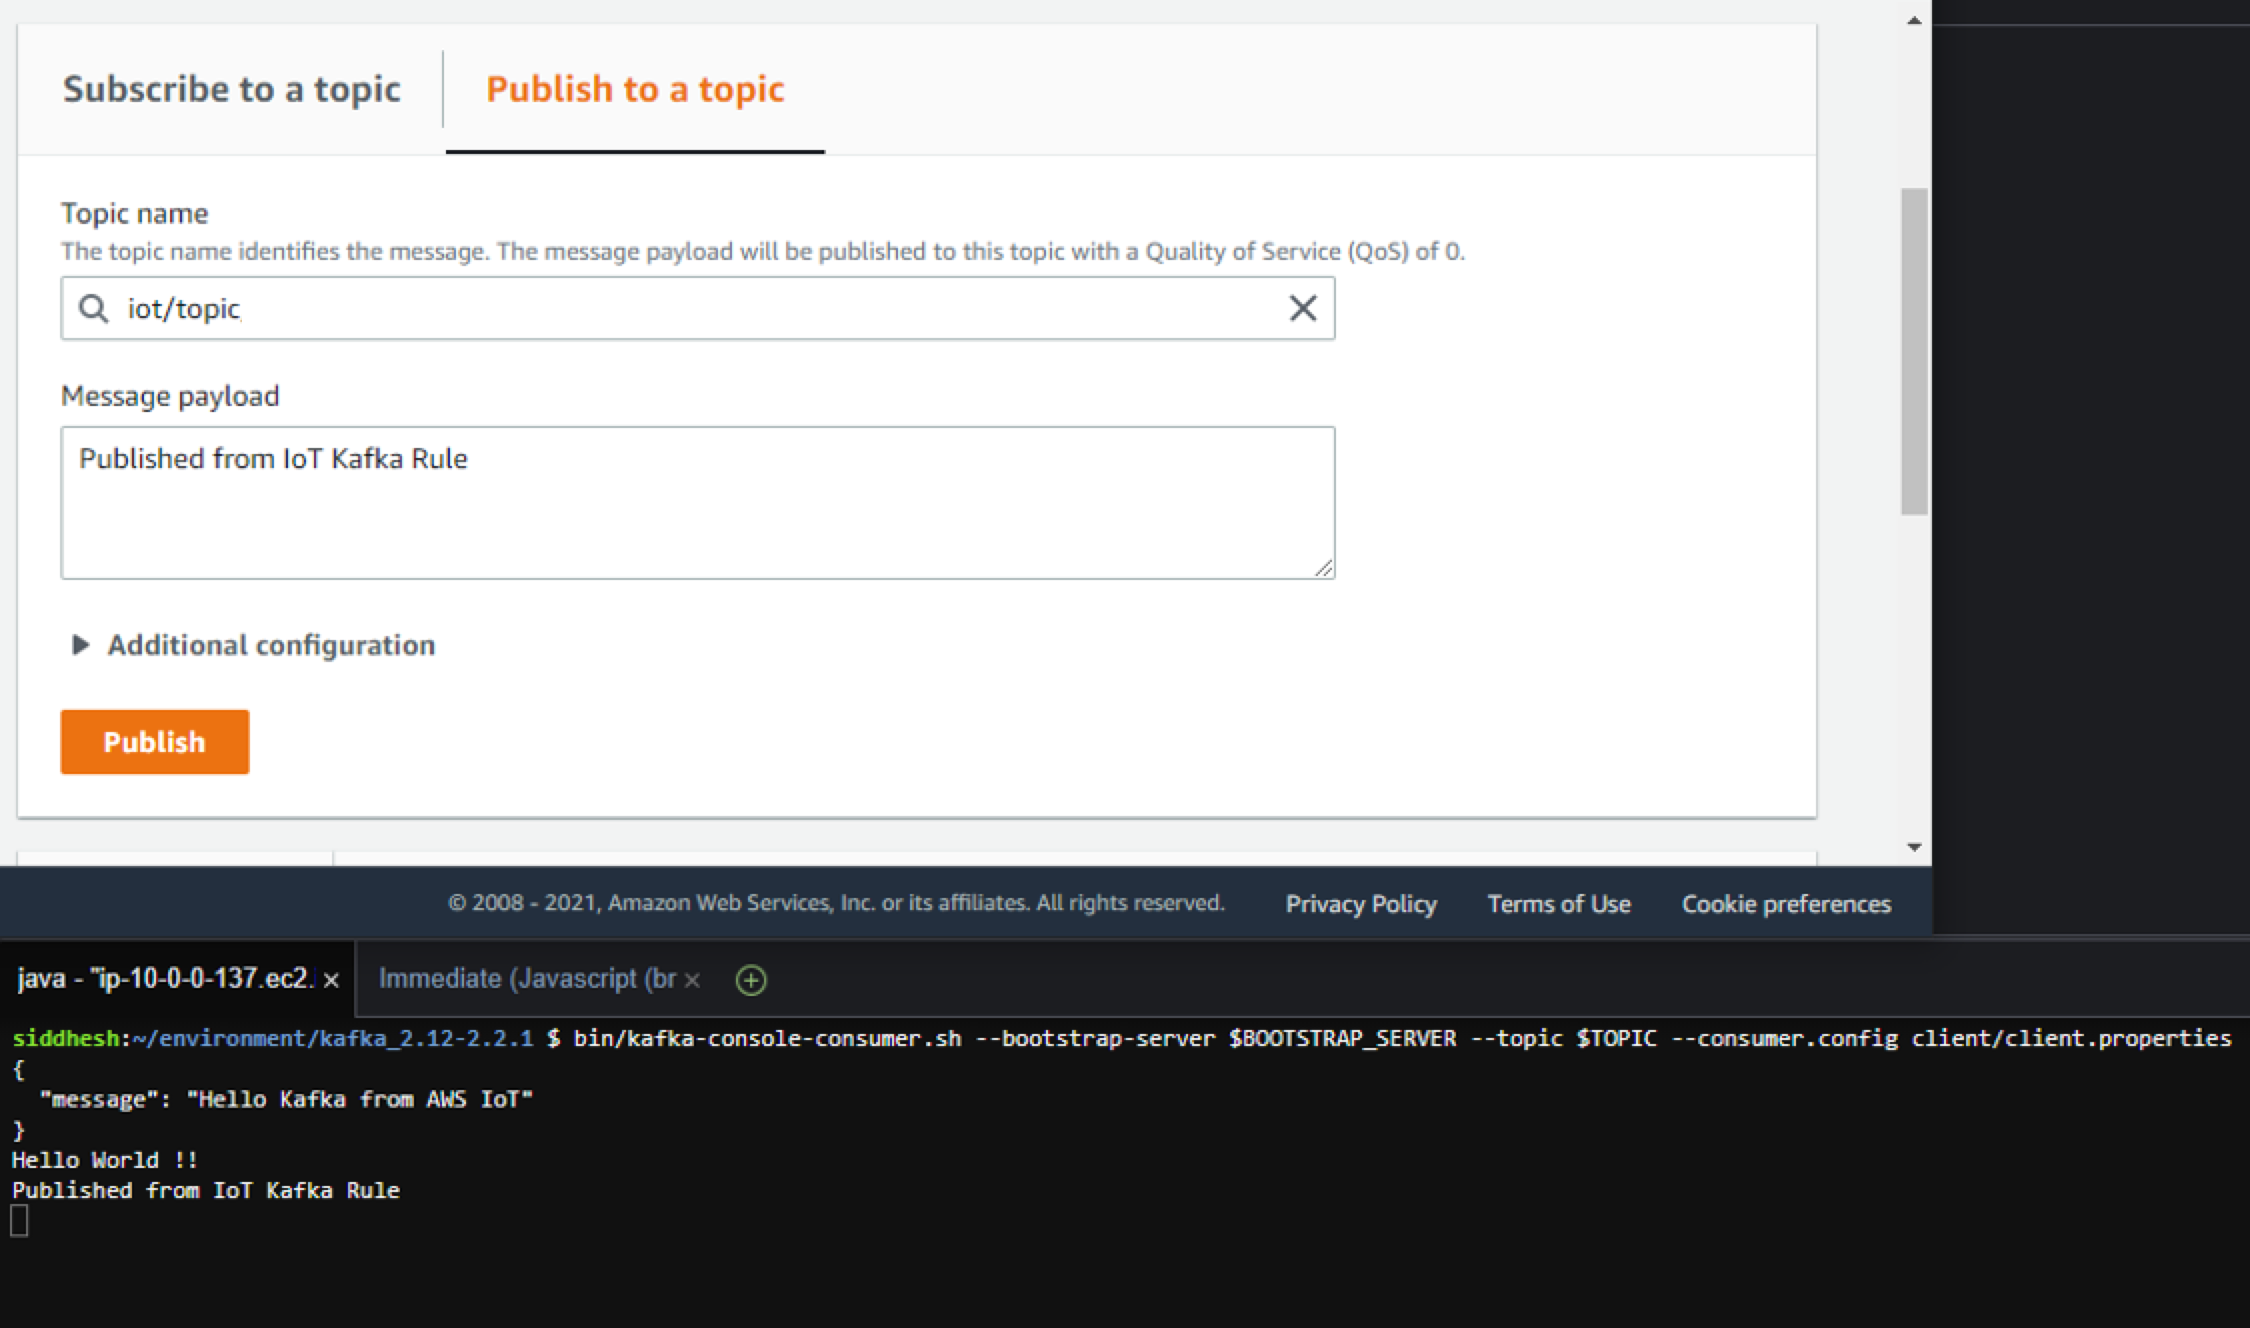The image size is (2250, 1328).
Task: Add a new terminal tab with plus icon
Action: pyautogui.click(x=751, y=980)
